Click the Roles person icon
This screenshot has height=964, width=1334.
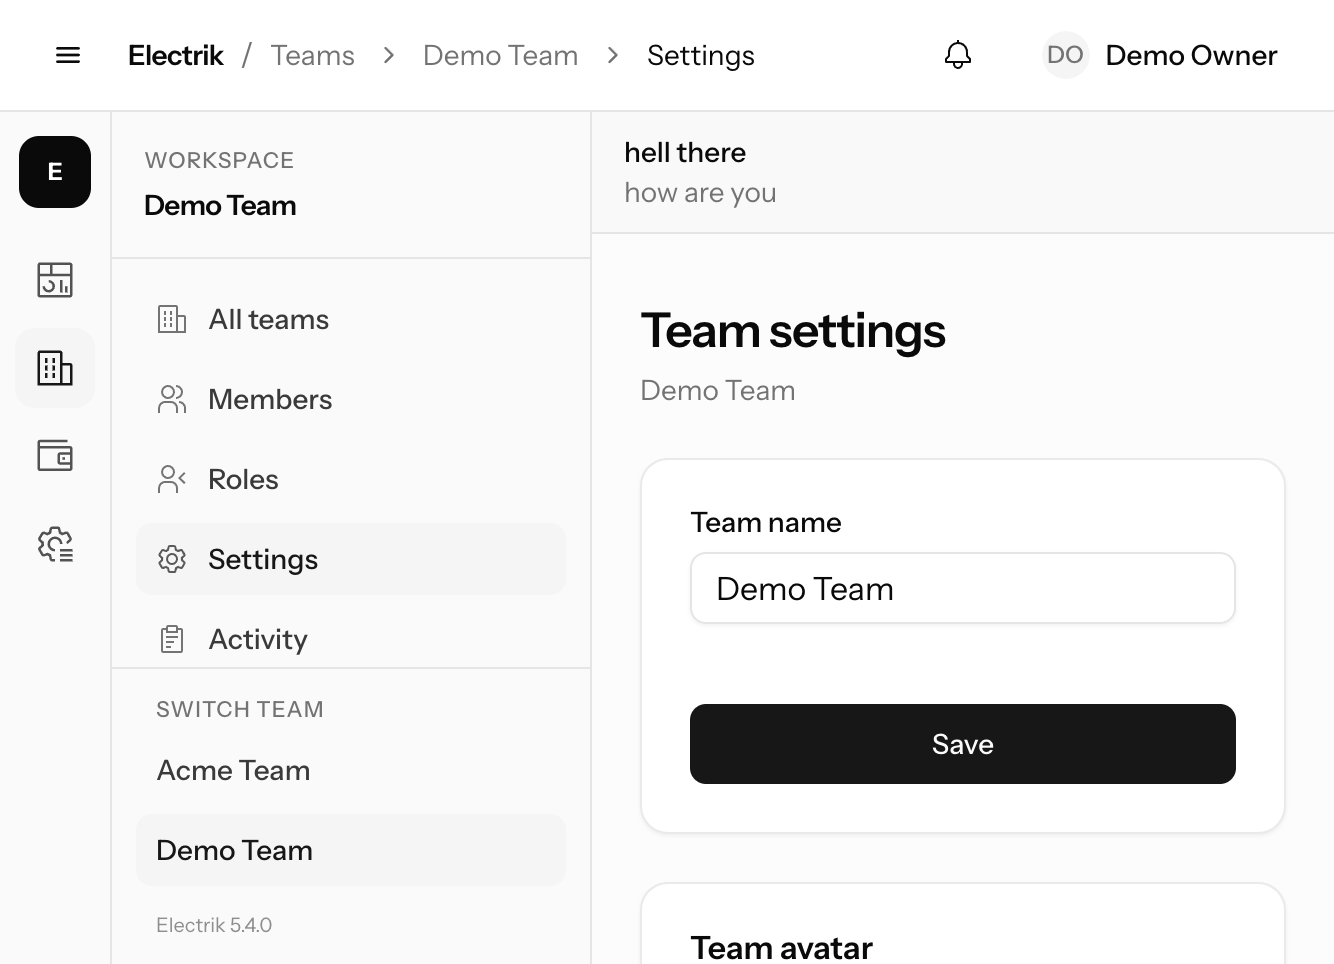point(172,479)
